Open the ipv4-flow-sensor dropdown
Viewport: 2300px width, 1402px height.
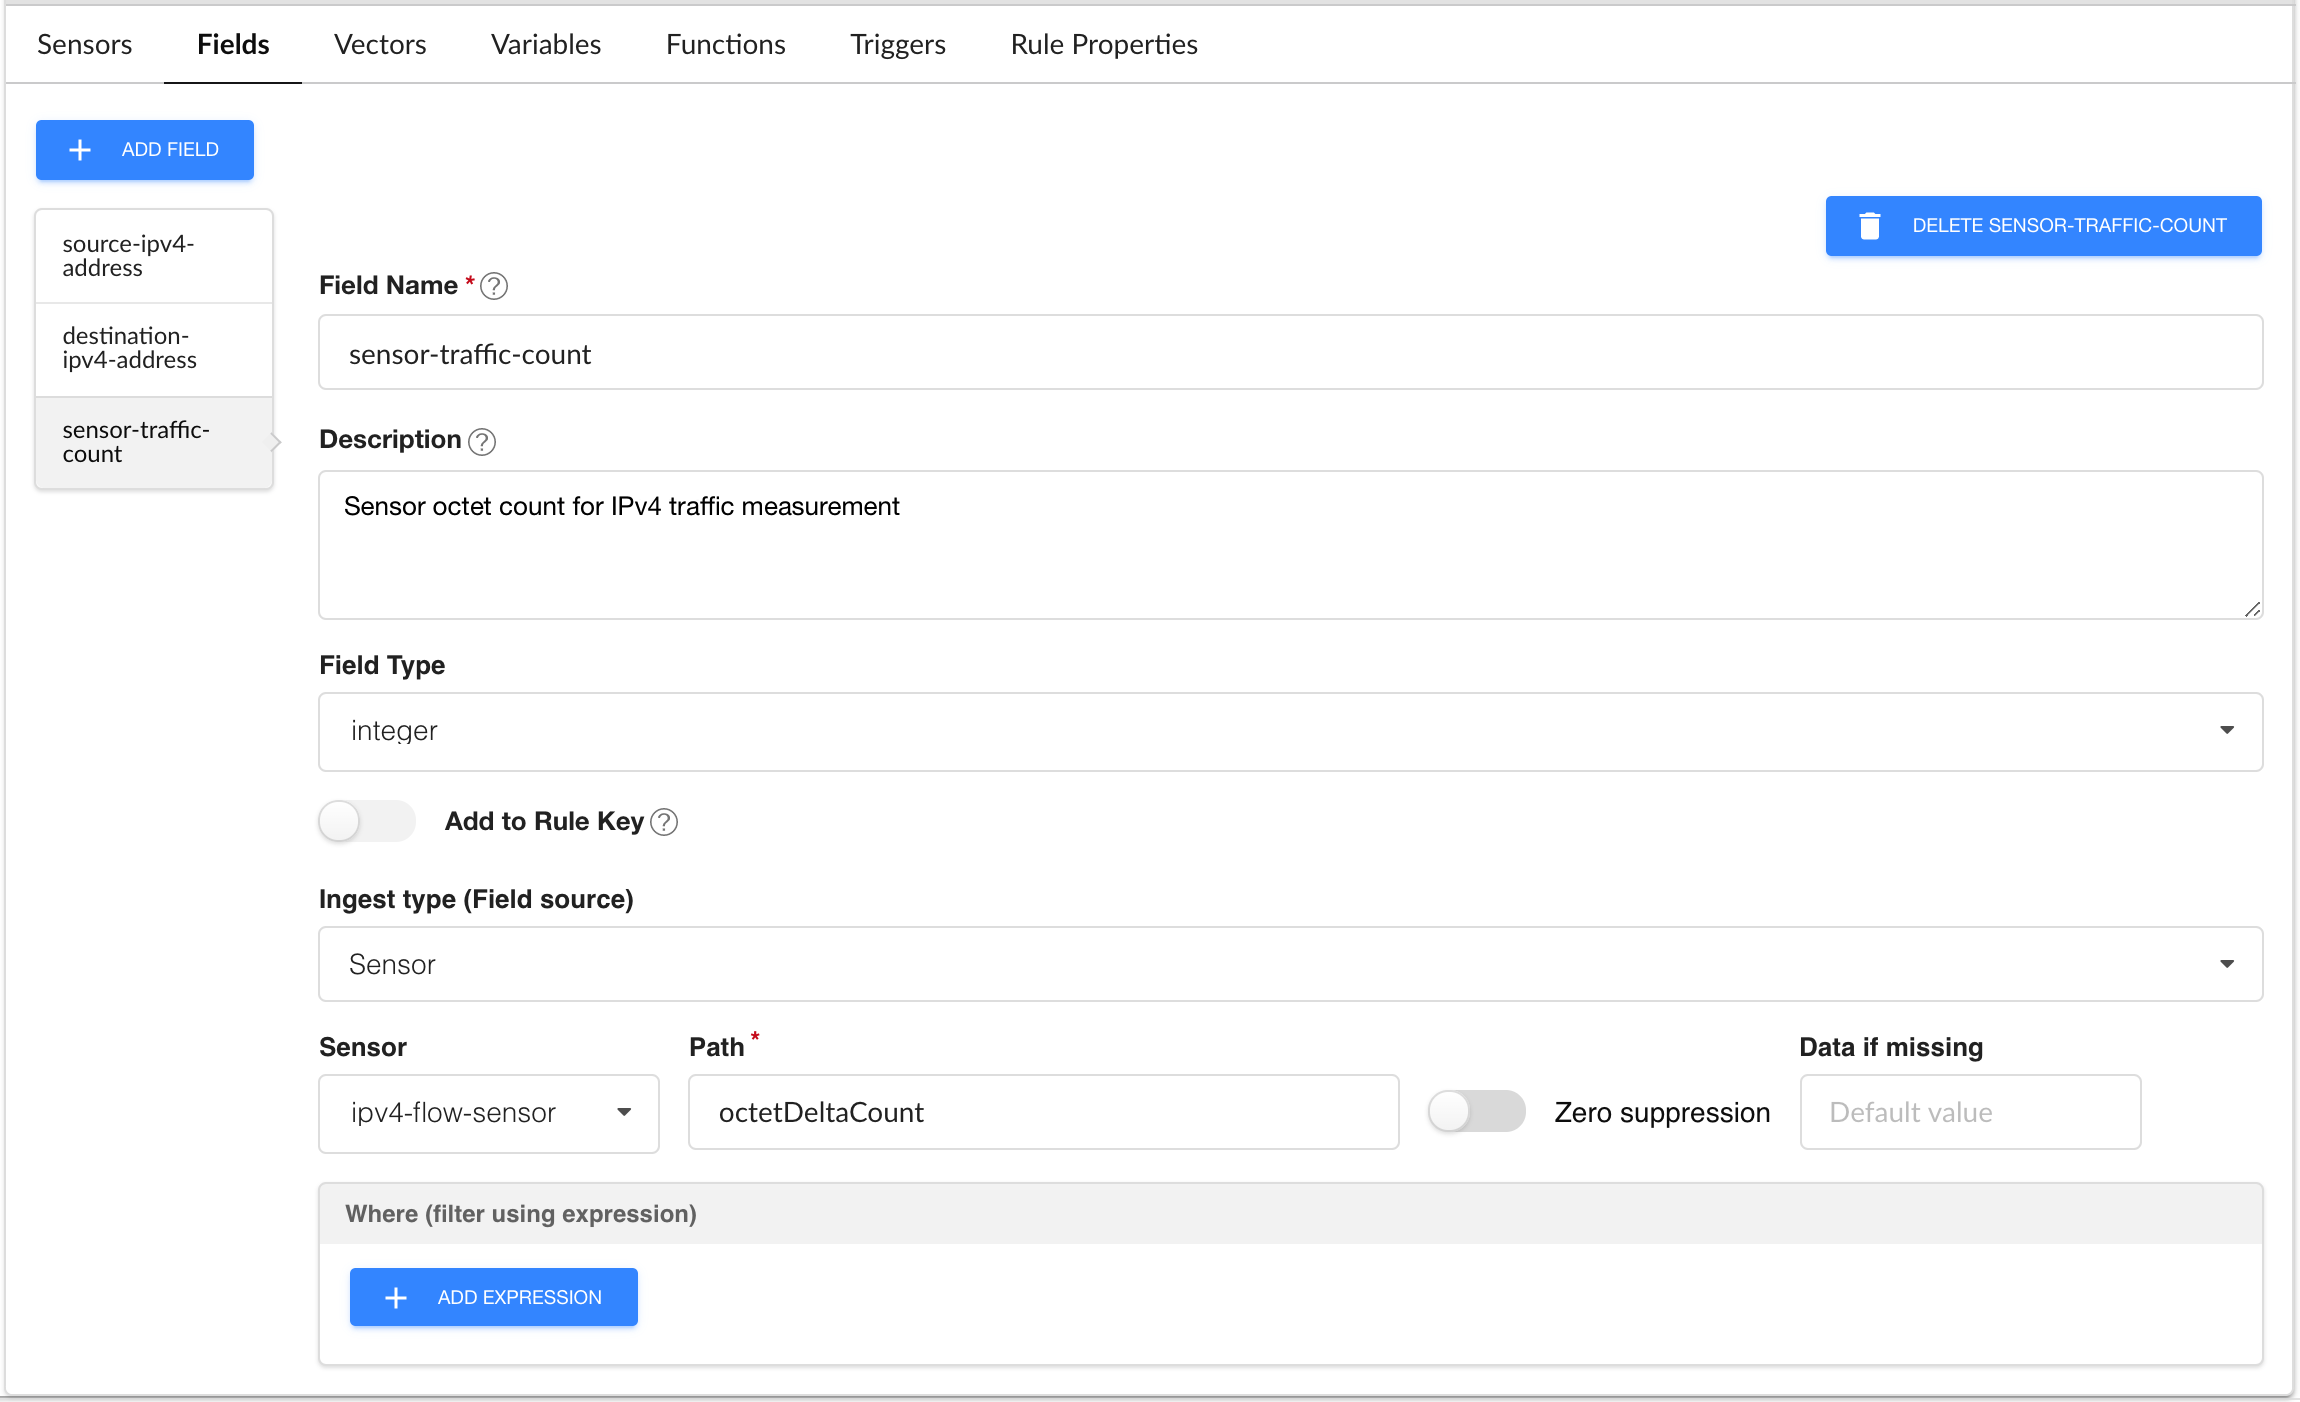488,1113
